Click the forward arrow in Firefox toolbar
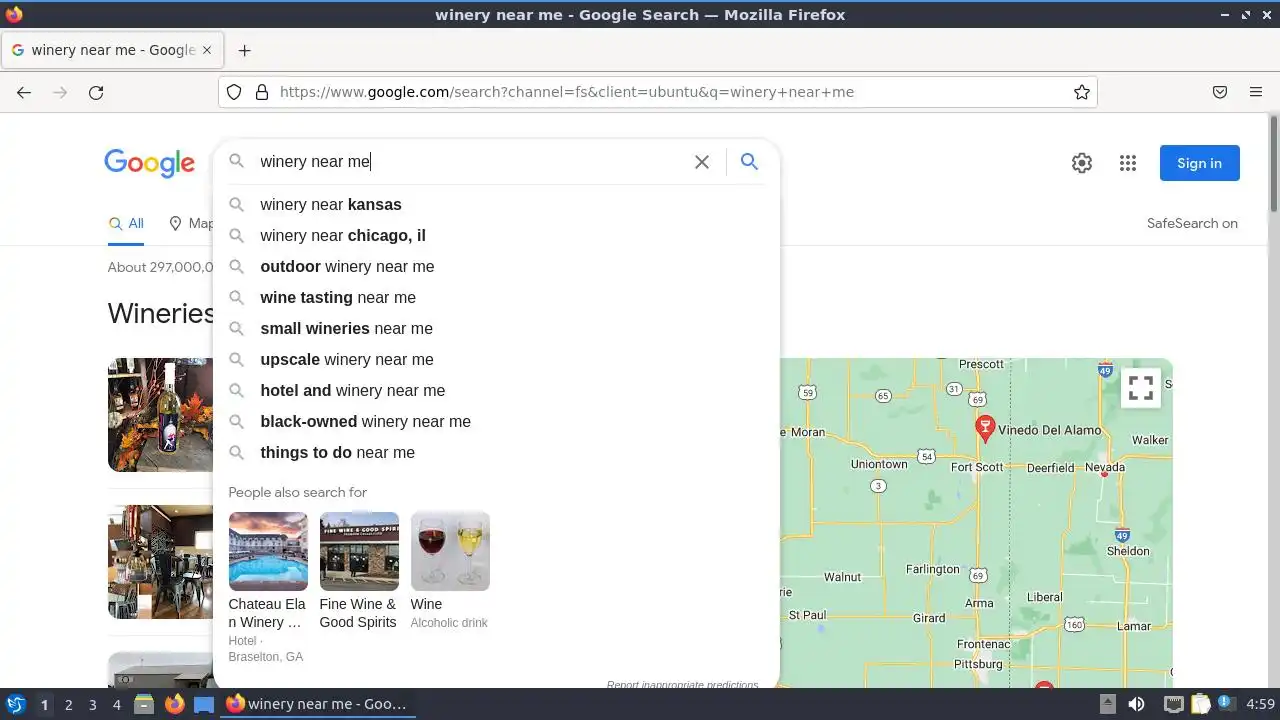The height and width of the screenshot is (720, 1280). (x=60, y=92)
